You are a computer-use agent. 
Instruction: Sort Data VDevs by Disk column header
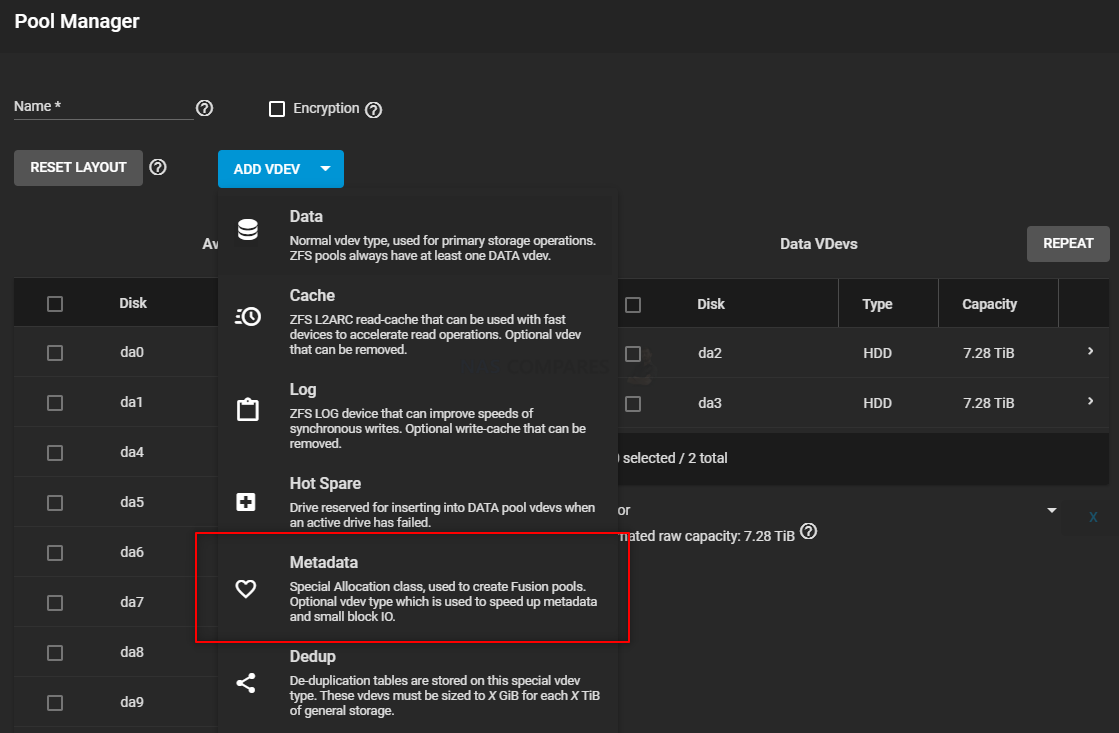pyautogui.click(x=711, y=304)
